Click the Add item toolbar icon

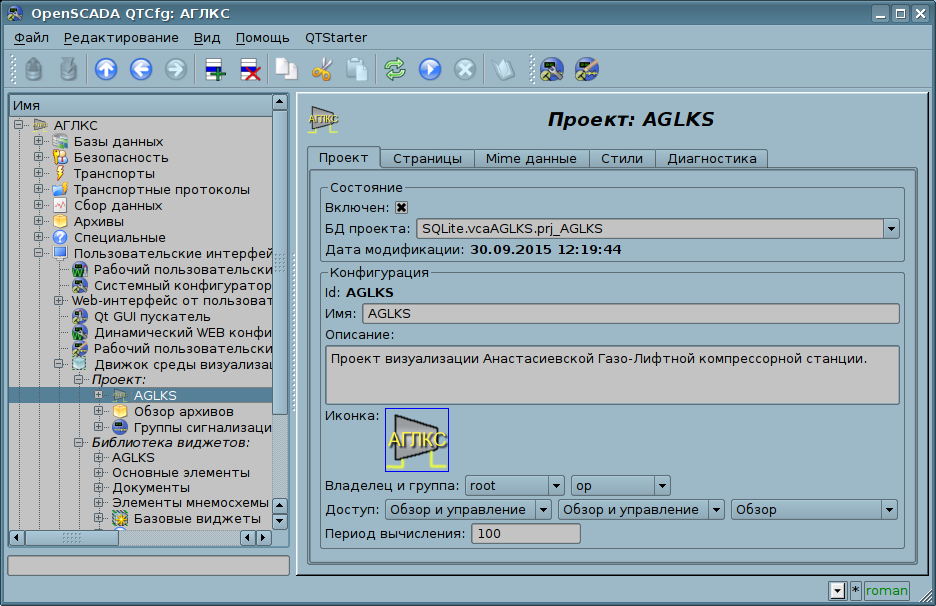click(215, 69)
